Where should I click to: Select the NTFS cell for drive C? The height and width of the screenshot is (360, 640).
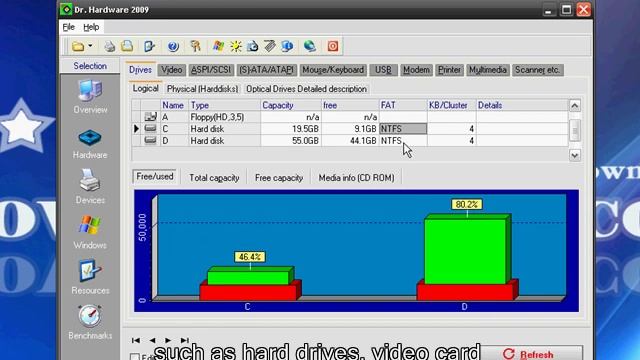(403, 129)
